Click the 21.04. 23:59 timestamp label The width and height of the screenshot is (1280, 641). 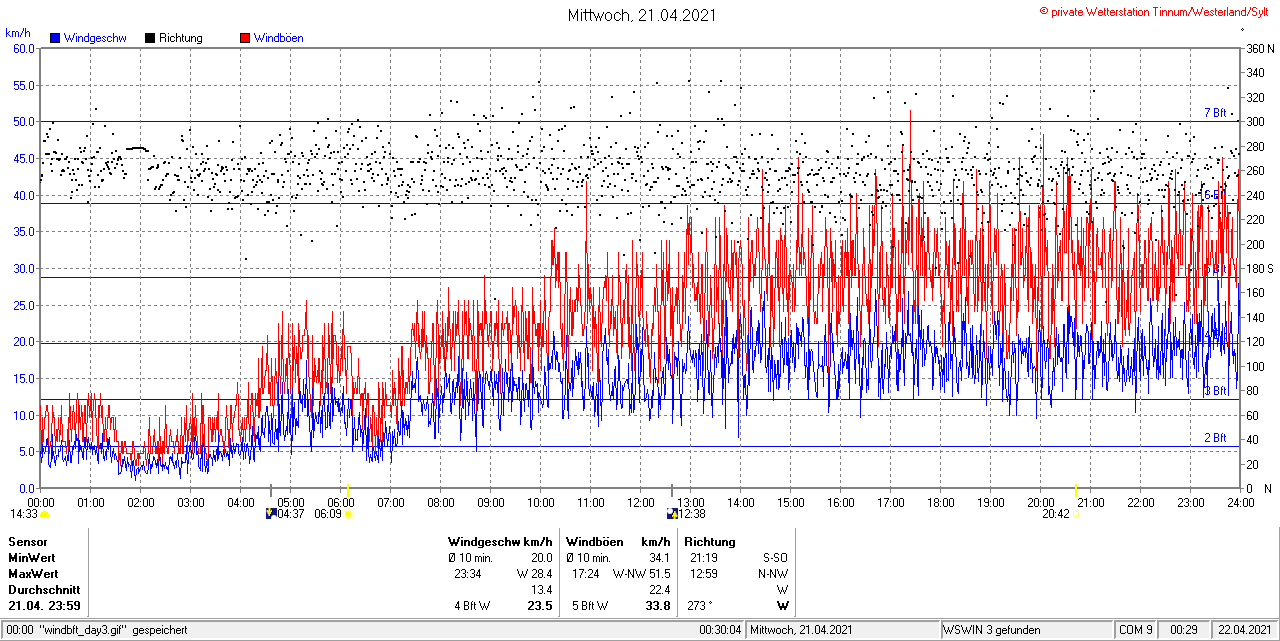coord(45,606)
